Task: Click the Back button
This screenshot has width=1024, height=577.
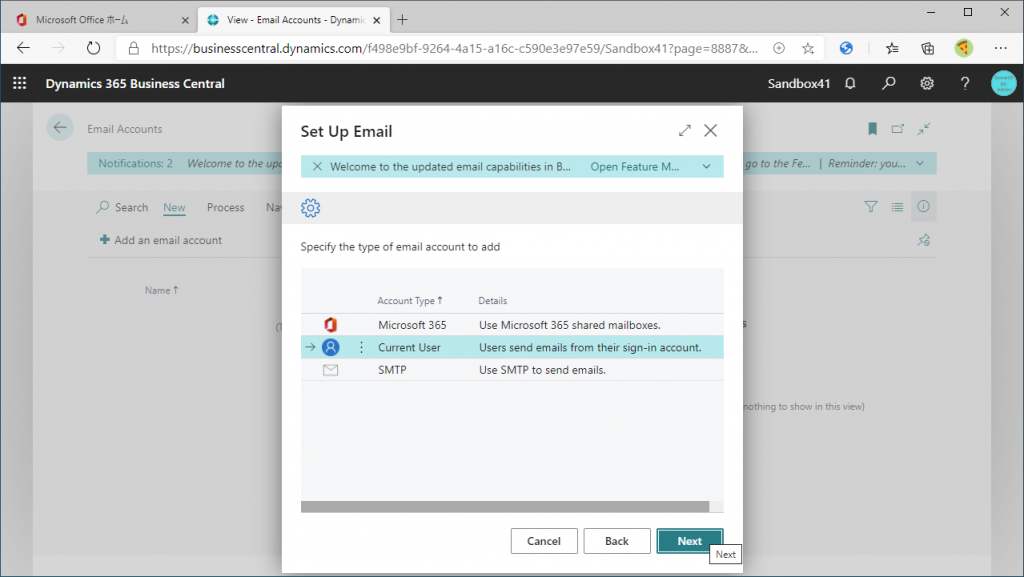Action: [616, 541]
